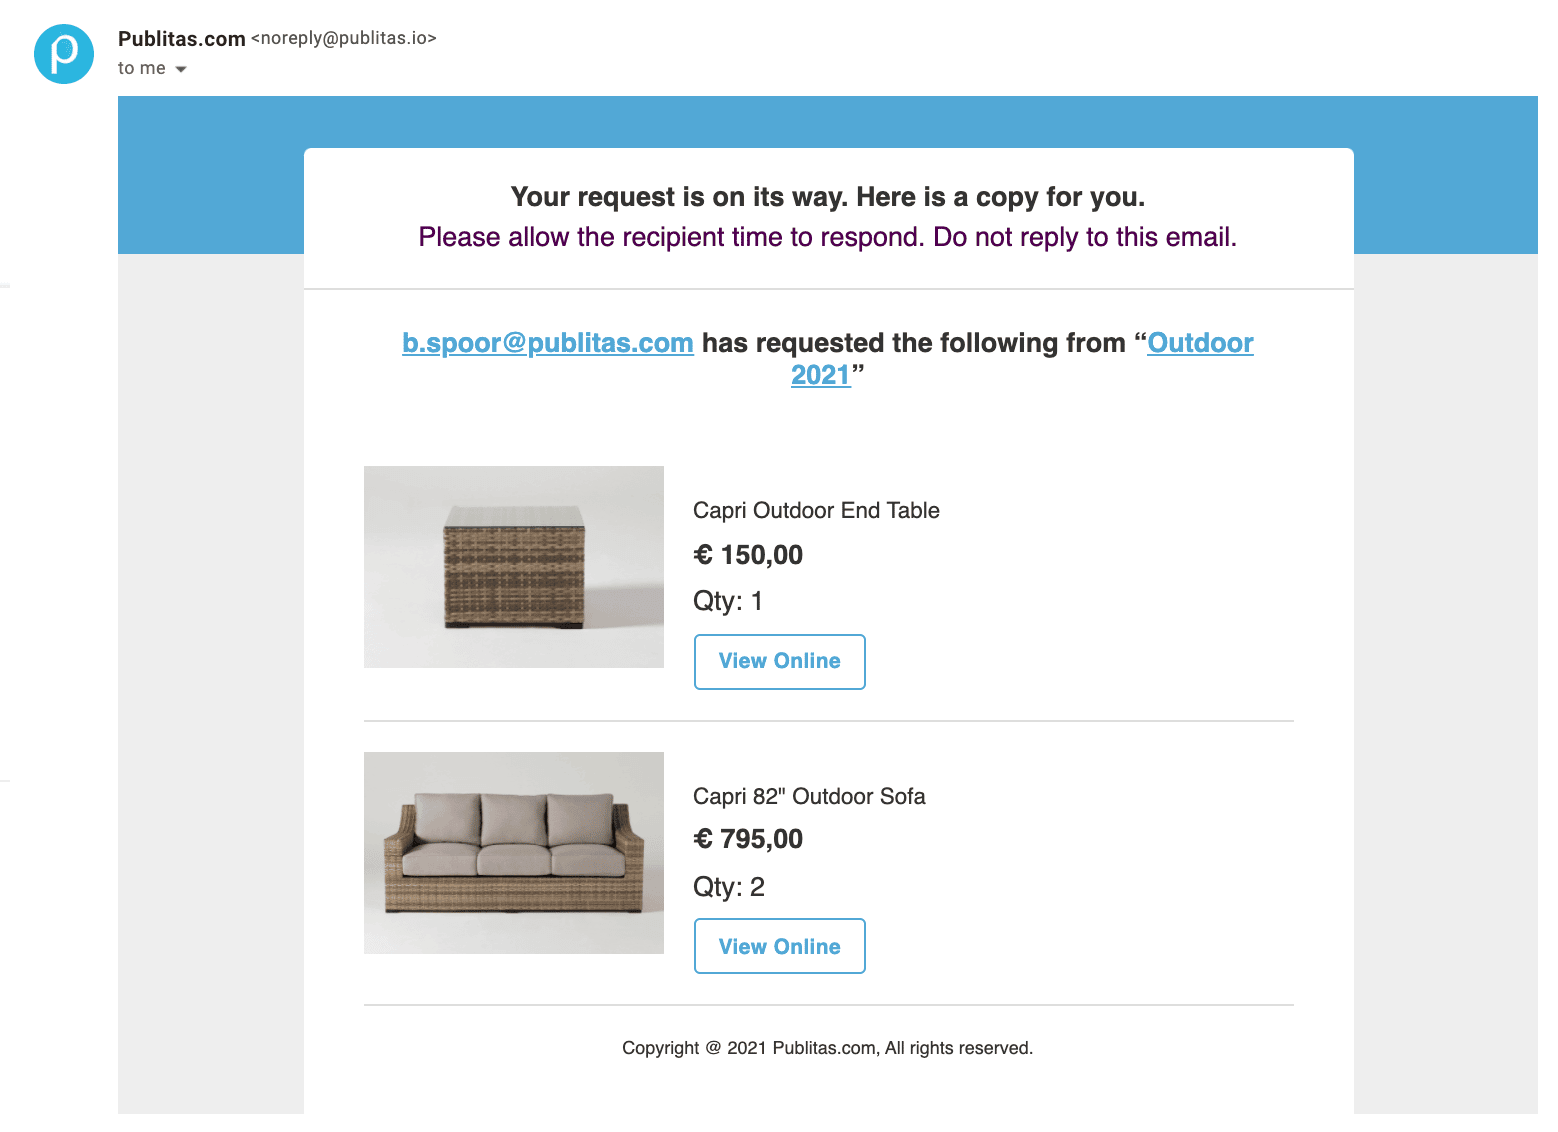Click the Capri Outdoor End Table title
1558x1132 pixels.
coord(816,511)
